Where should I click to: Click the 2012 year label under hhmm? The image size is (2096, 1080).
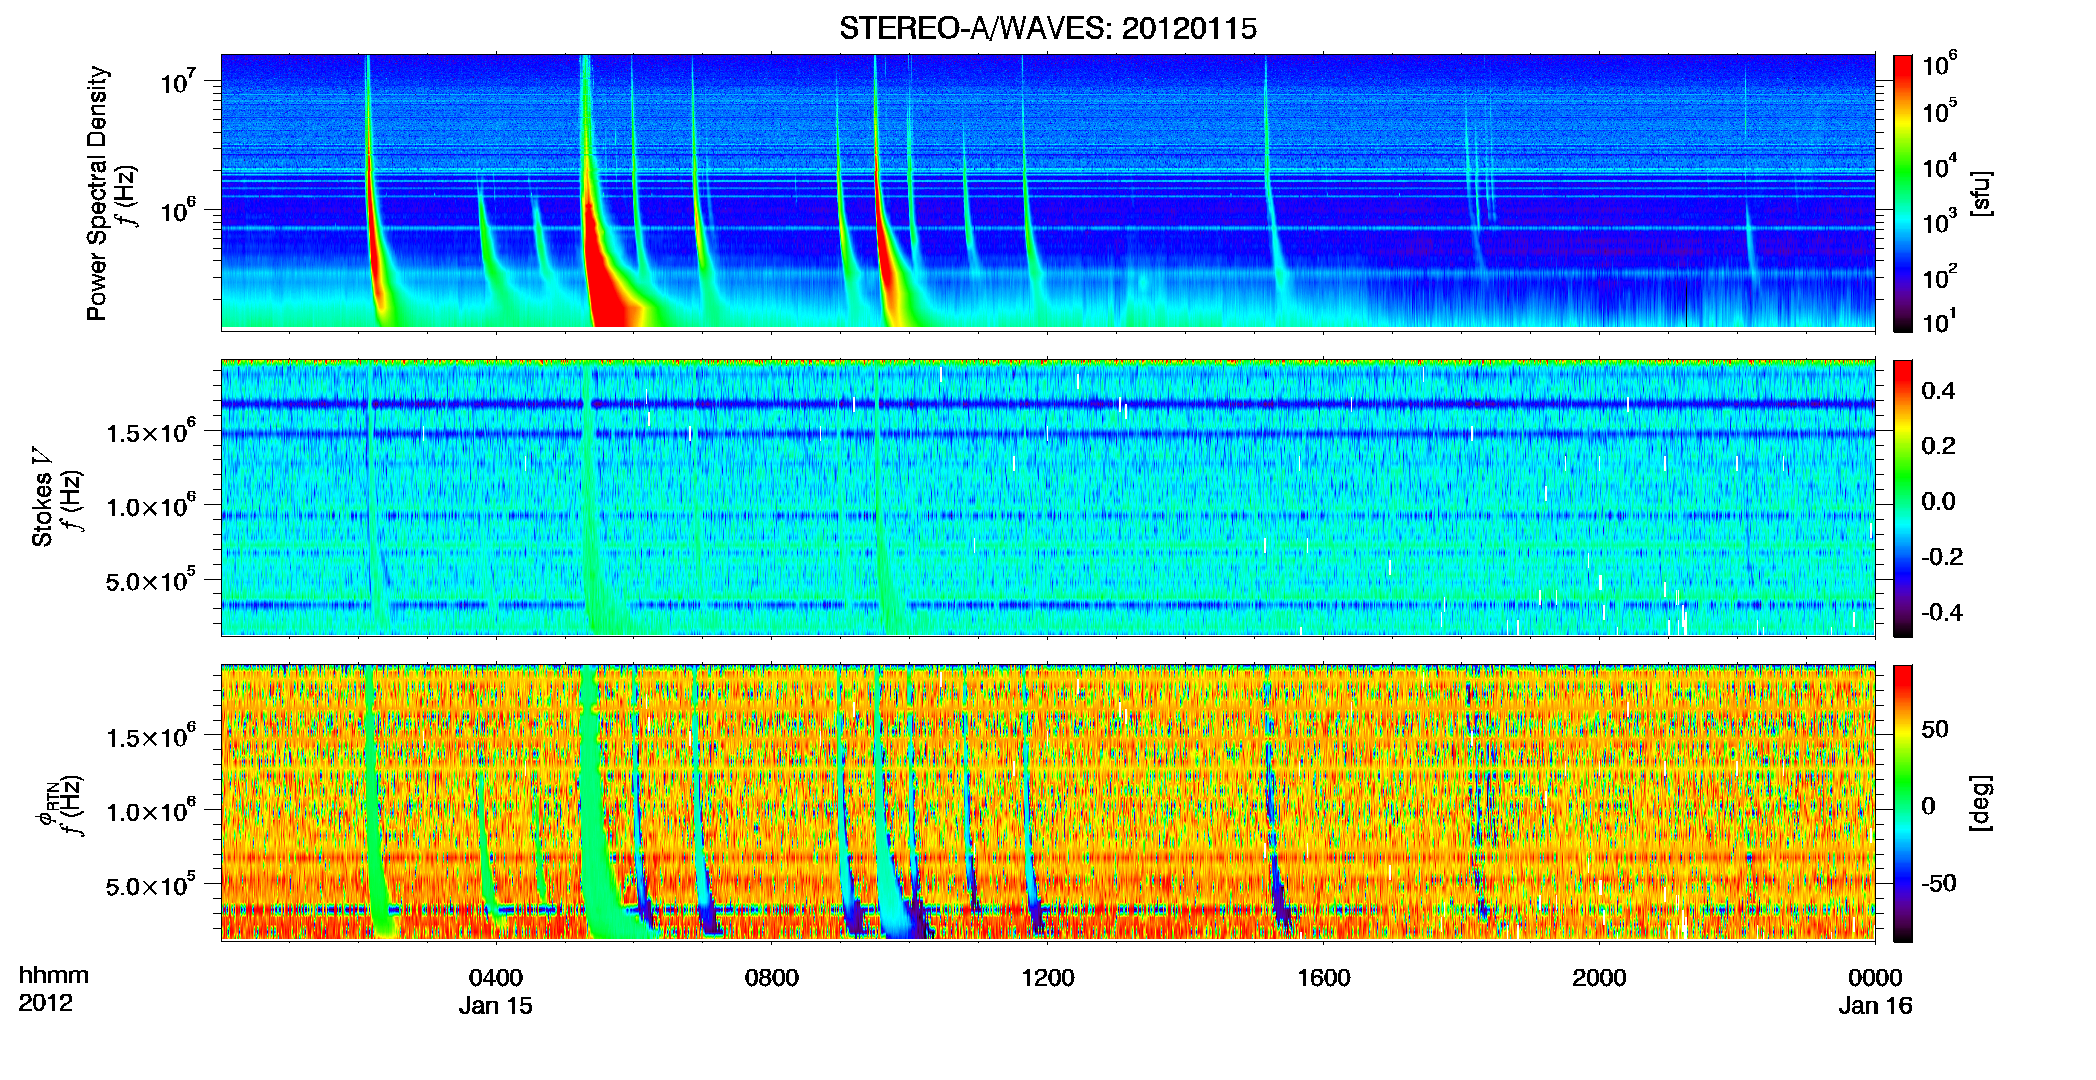(x=46, y=1003)
